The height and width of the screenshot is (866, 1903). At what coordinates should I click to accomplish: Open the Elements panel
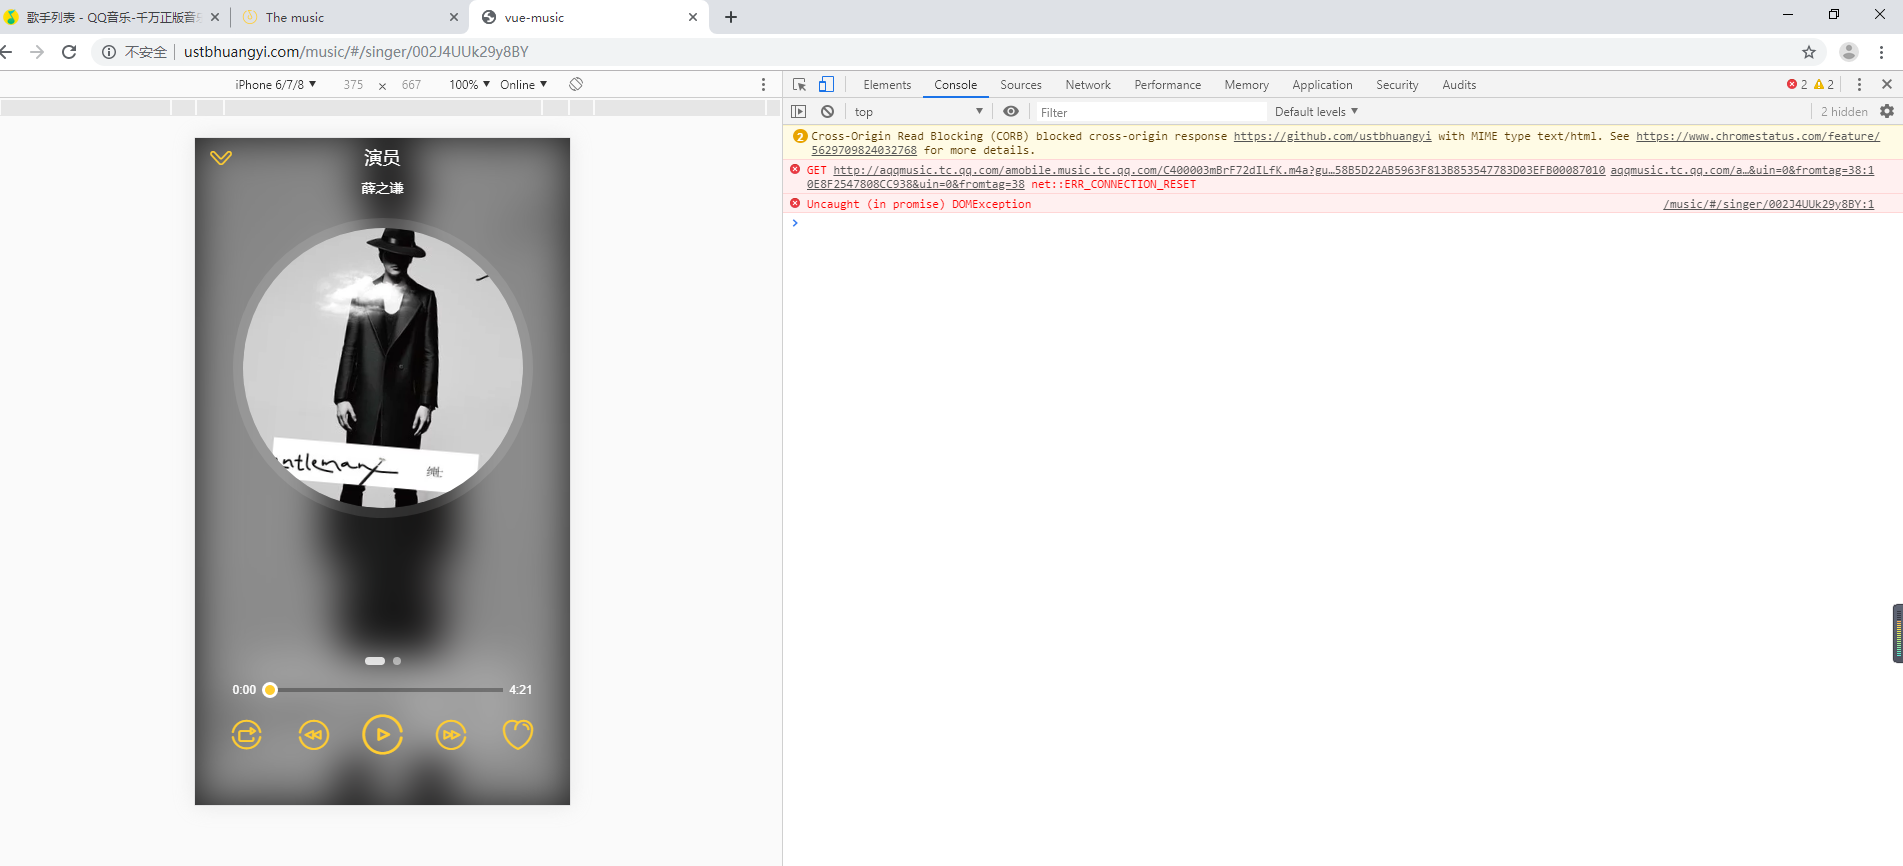tap(887, 85)
